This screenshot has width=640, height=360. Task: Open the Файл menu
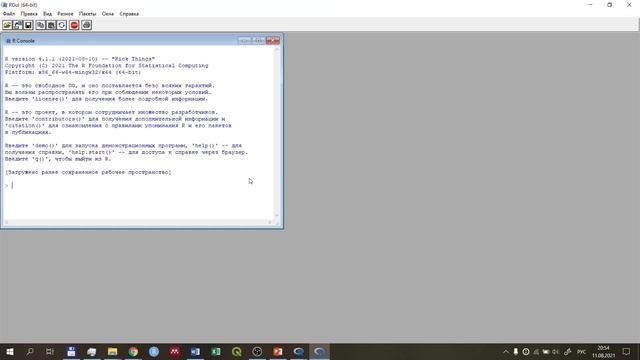9,14
